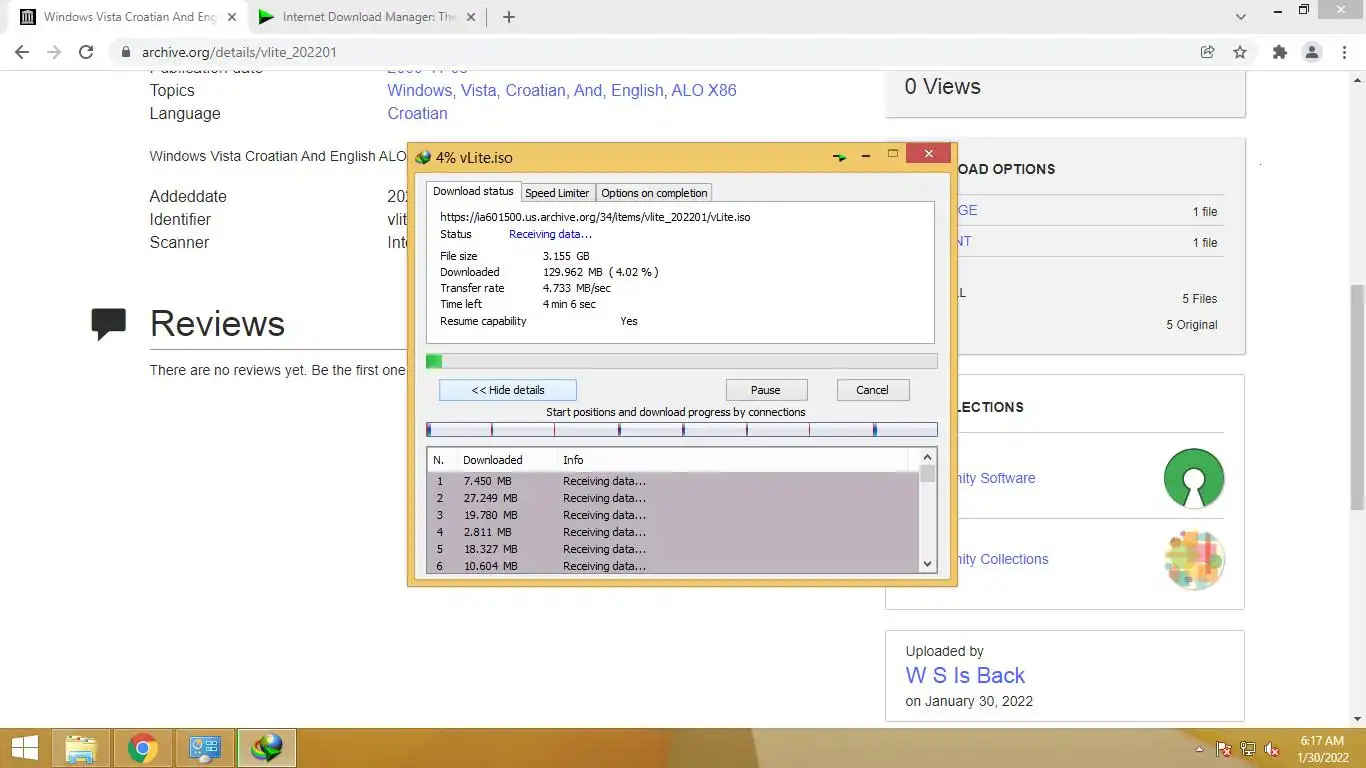
Task: Sort by Downloaded column header
Action: [x=506, y=460]
